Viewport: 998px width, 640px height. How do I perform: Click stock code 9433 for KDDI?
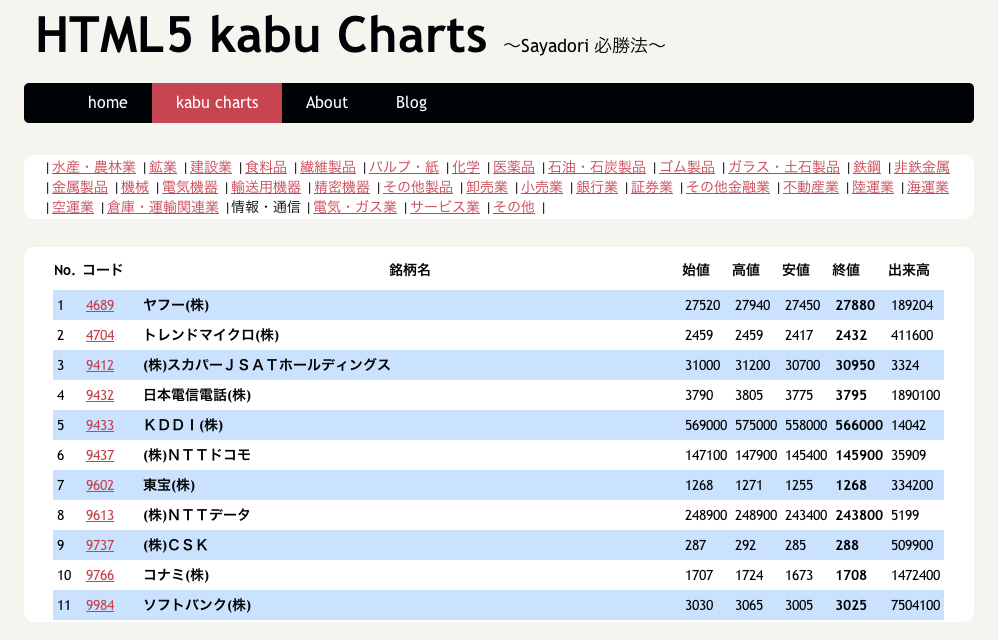click(x=100, y=425)
